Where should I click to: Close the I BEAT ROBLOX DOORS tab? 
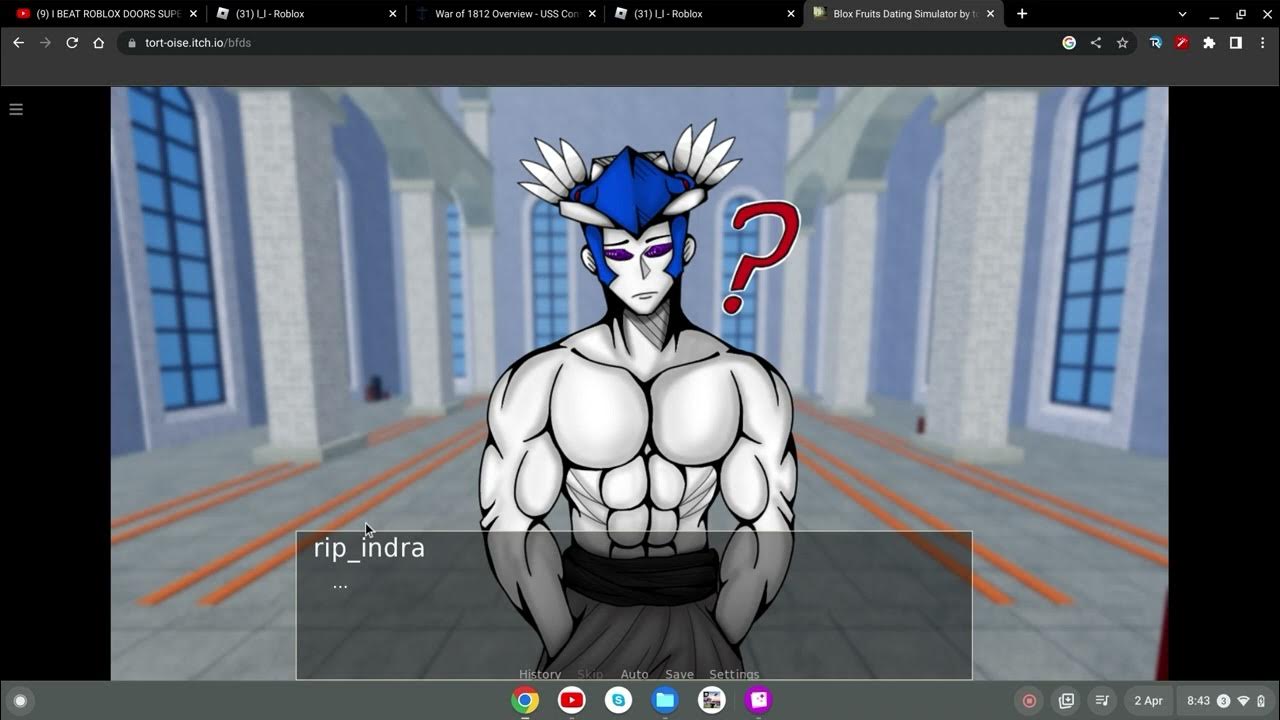(x=194, y=14)
